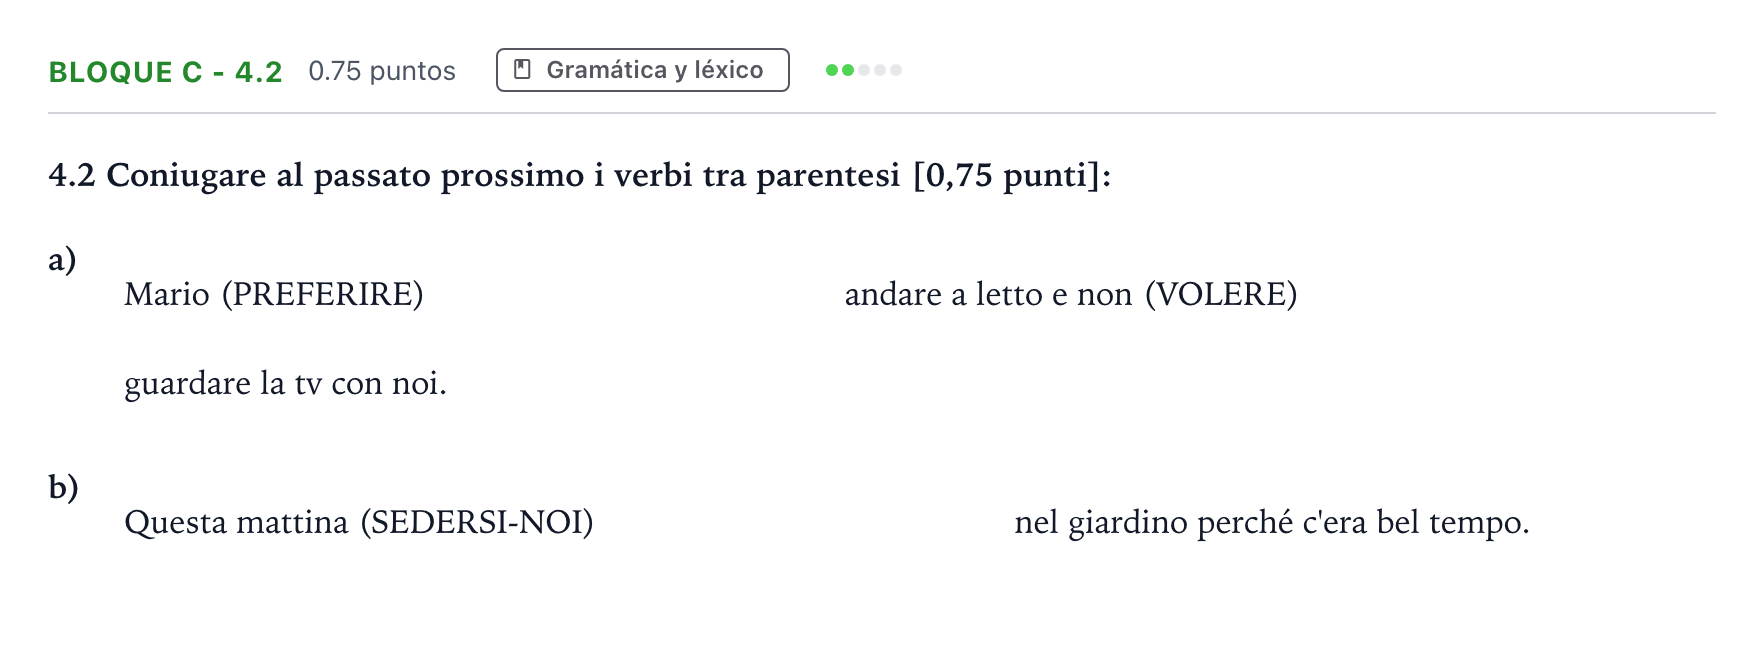Select the third difficulty dot
The height and width of the screenshot is (656, 1764).
pyautogui.click(x=864, y=70)
